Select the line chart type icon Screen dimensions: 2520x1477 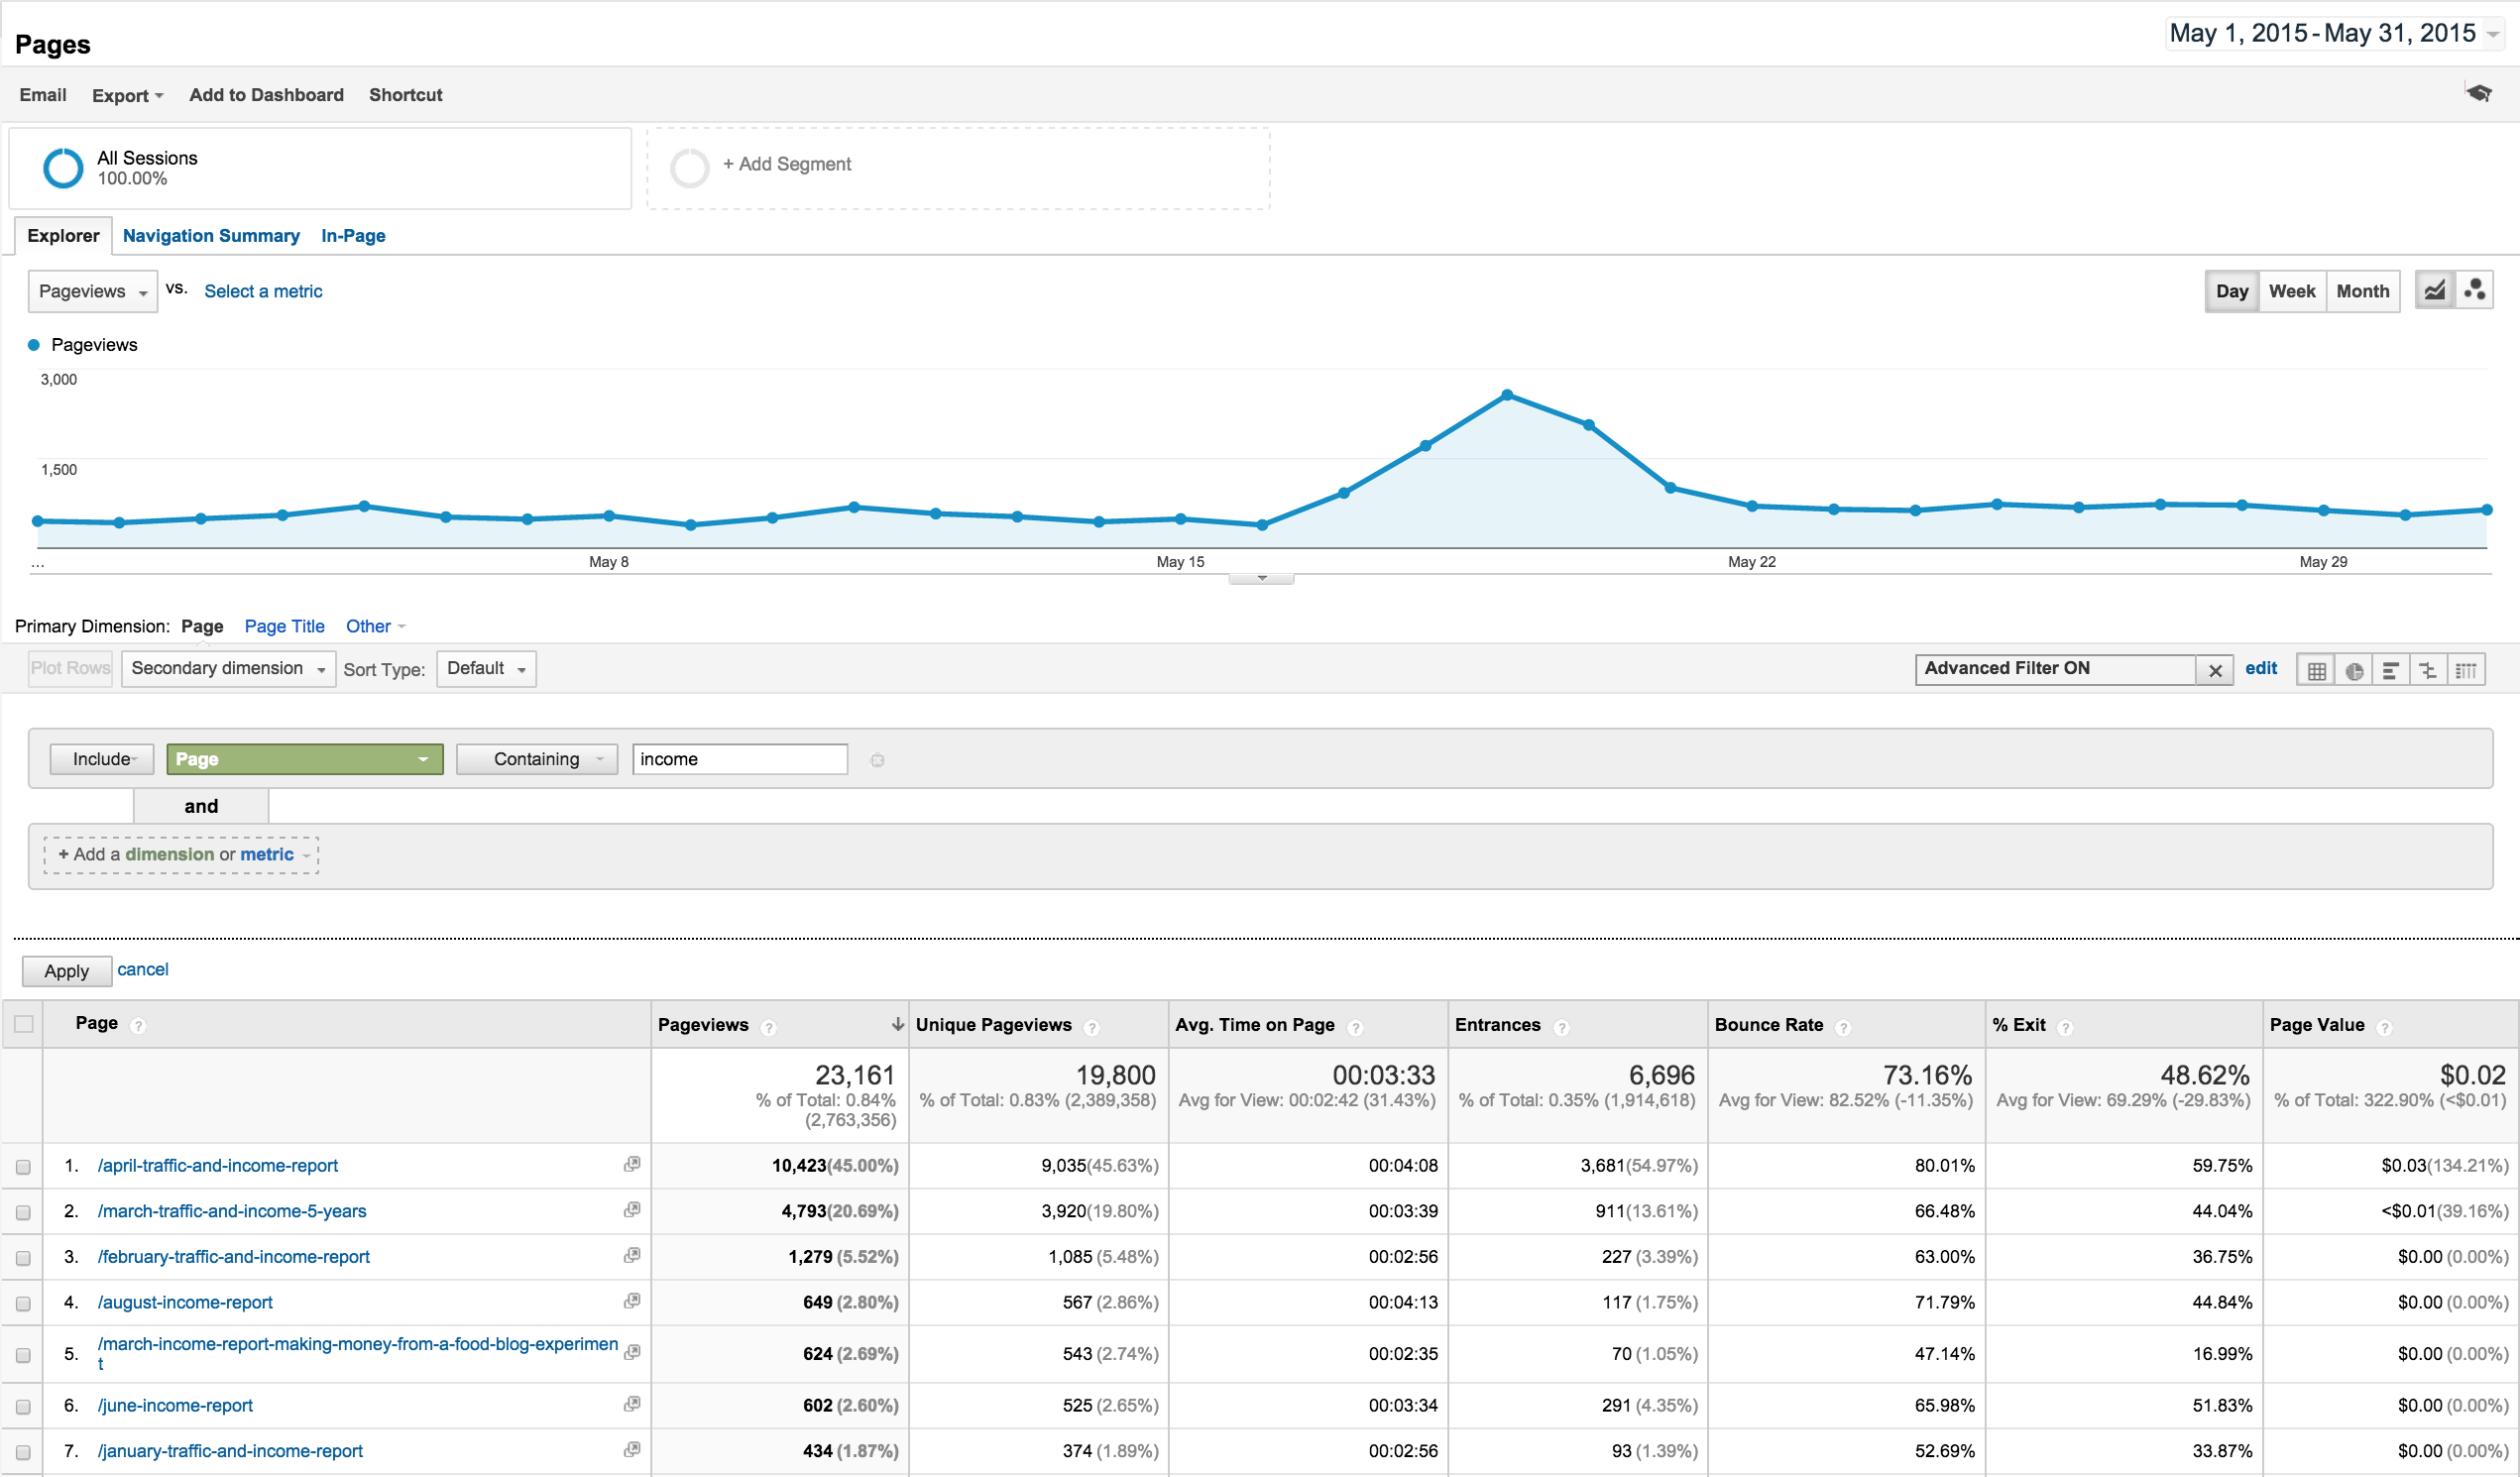(x=2435, y=291)
